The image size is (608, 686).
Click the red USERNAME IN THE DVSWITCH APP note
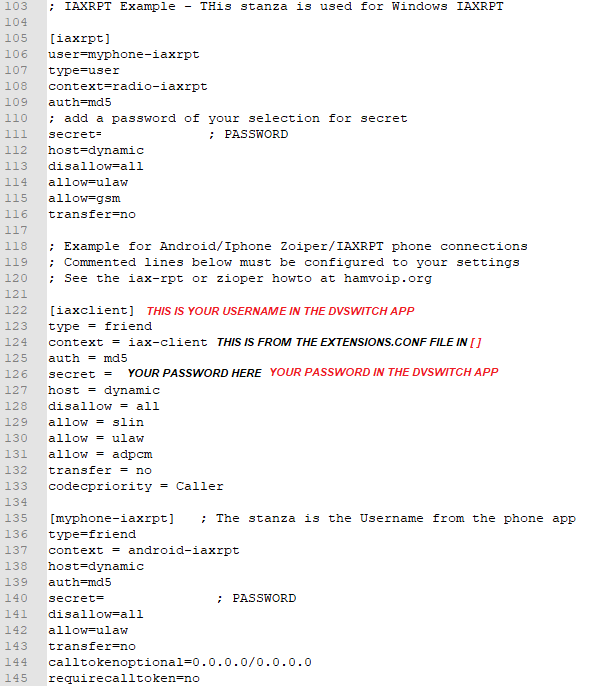coord(280,311)
